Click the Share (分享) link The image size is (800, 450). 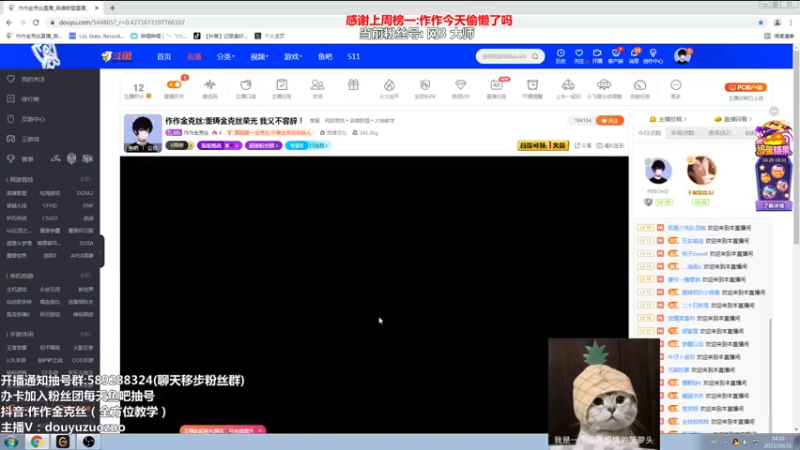pos(583,145)
